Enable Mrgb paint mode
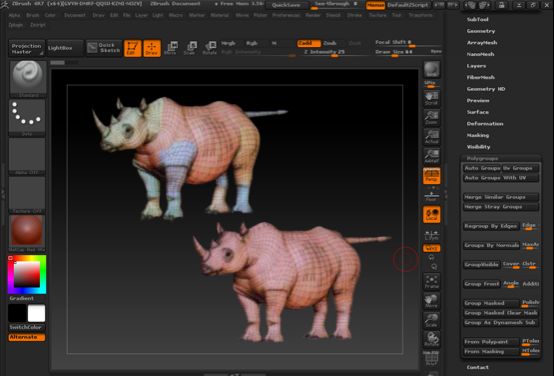Viewport: 554px width, 376px height. 228,43
